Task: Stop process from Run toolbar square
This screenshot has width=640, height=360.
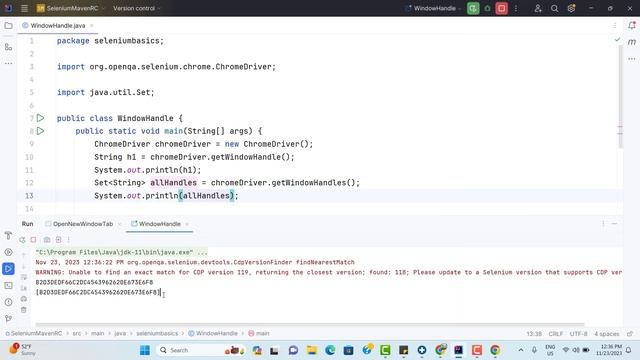Action: 33,240
